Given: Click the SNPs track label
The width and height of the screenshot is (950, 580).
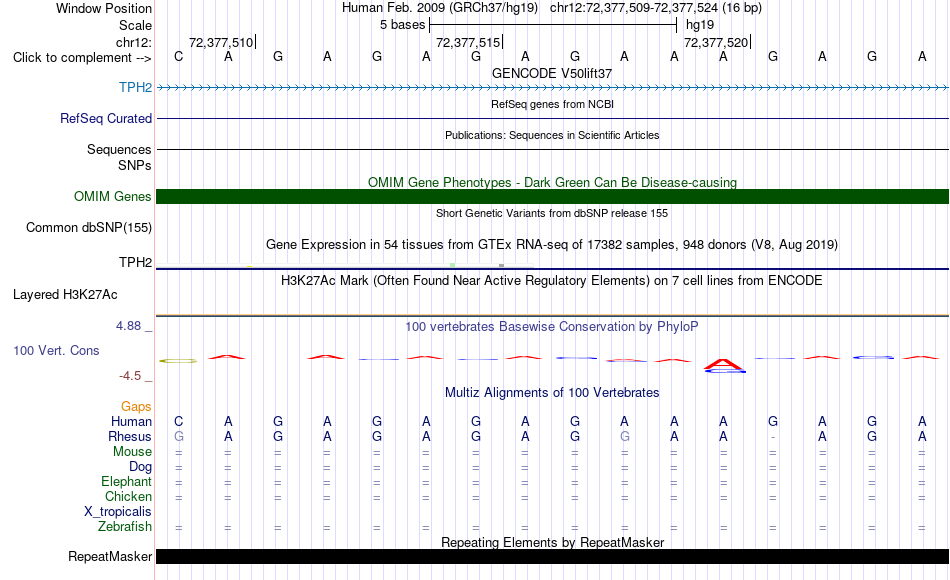Looking at the screenshot, I should pos(135,165).
